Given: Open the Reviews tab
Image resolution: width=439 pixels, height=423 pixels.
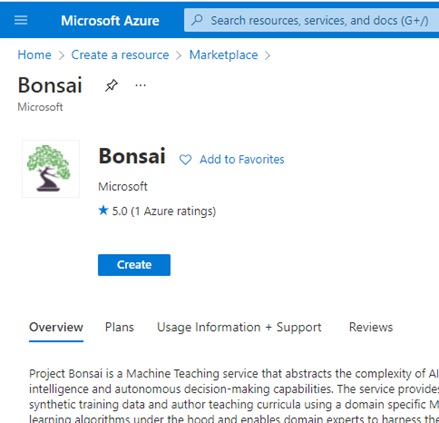Looking at the screenshot, I should 371,327.
